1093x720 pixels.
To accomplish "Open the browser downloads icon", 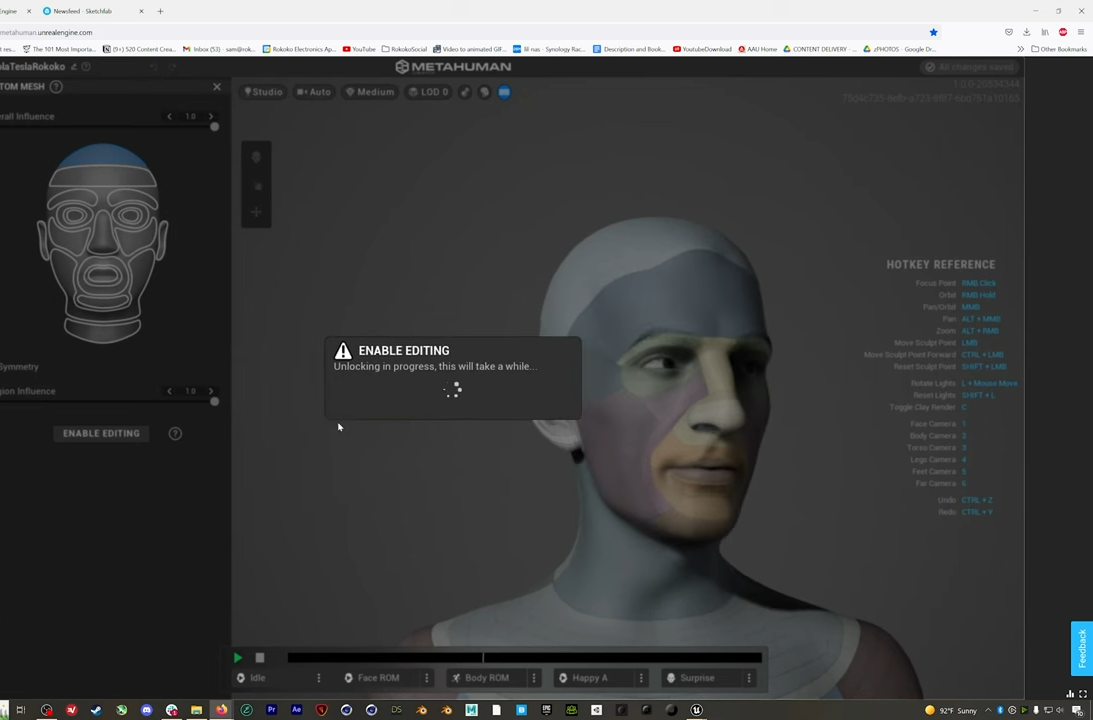I will tap(1027, 32).
